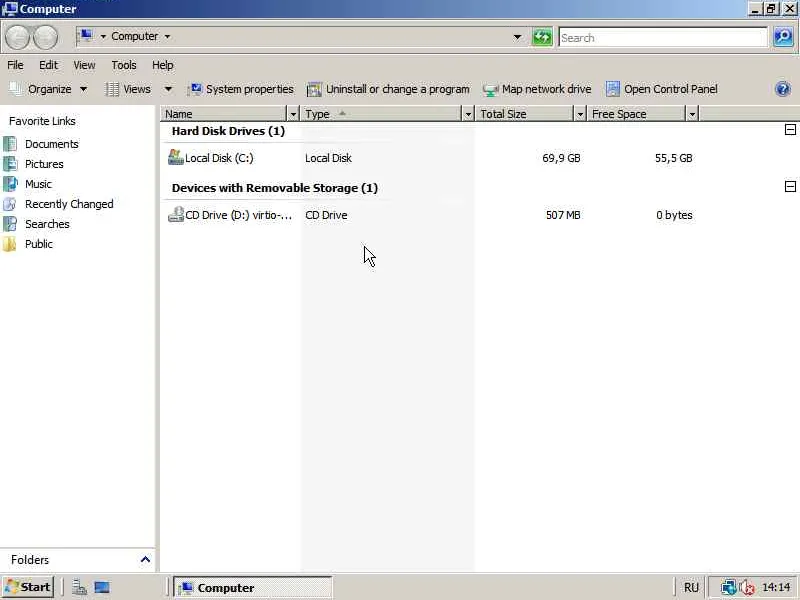Click the Public folder icon
800x600 pixels.
(10, 244)
